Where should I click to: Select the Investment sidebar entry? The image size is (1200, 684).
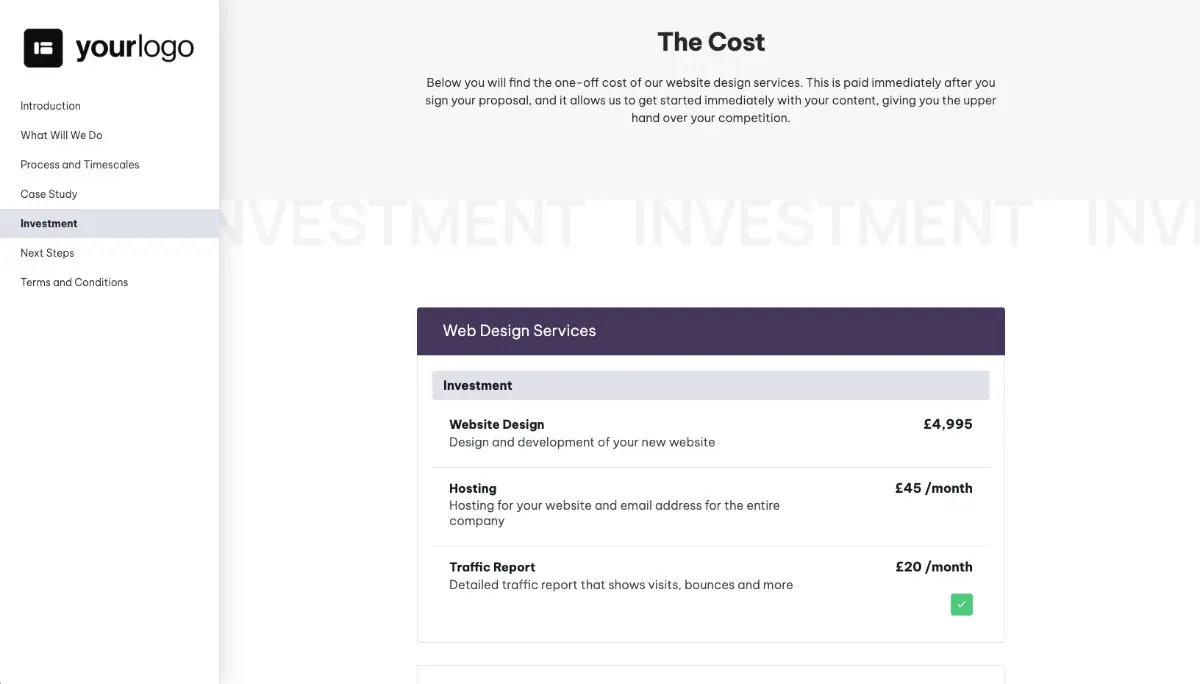(48, 223)
